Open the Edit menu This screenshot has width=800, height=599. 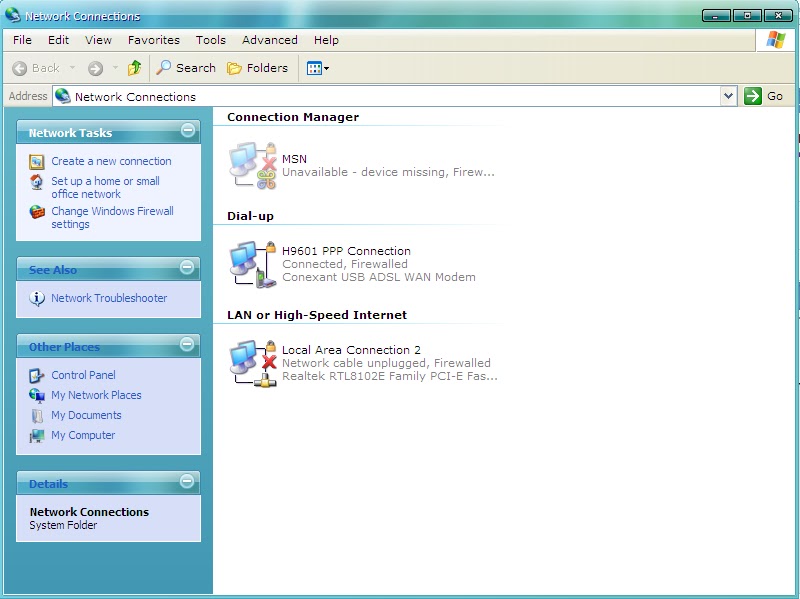tap(58, 40)
